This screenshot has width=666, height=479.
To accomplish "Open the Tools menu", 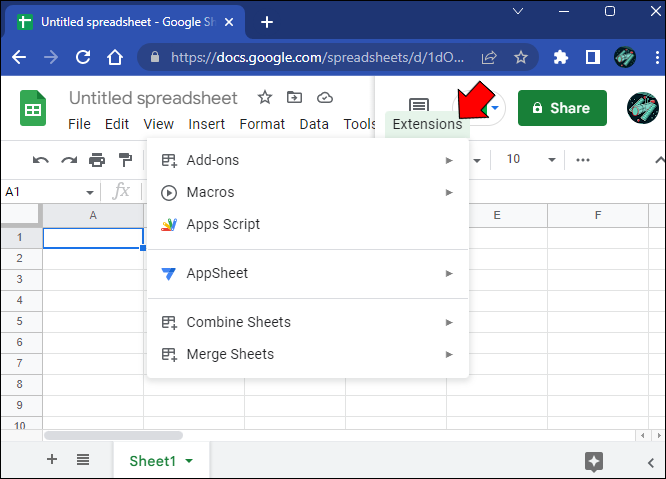I will click(359, 124).
